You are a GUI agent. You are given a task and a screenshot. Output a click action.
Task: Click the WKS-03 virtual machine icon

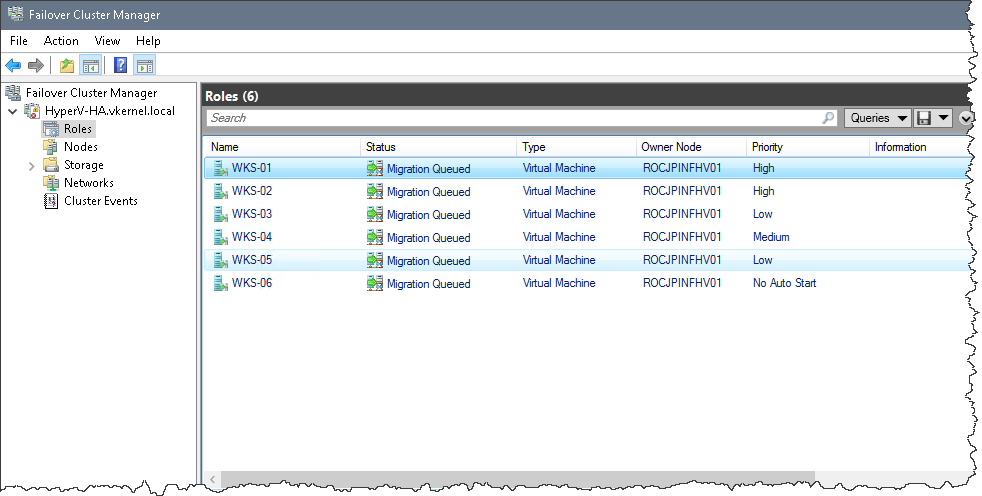click(220, 214)
